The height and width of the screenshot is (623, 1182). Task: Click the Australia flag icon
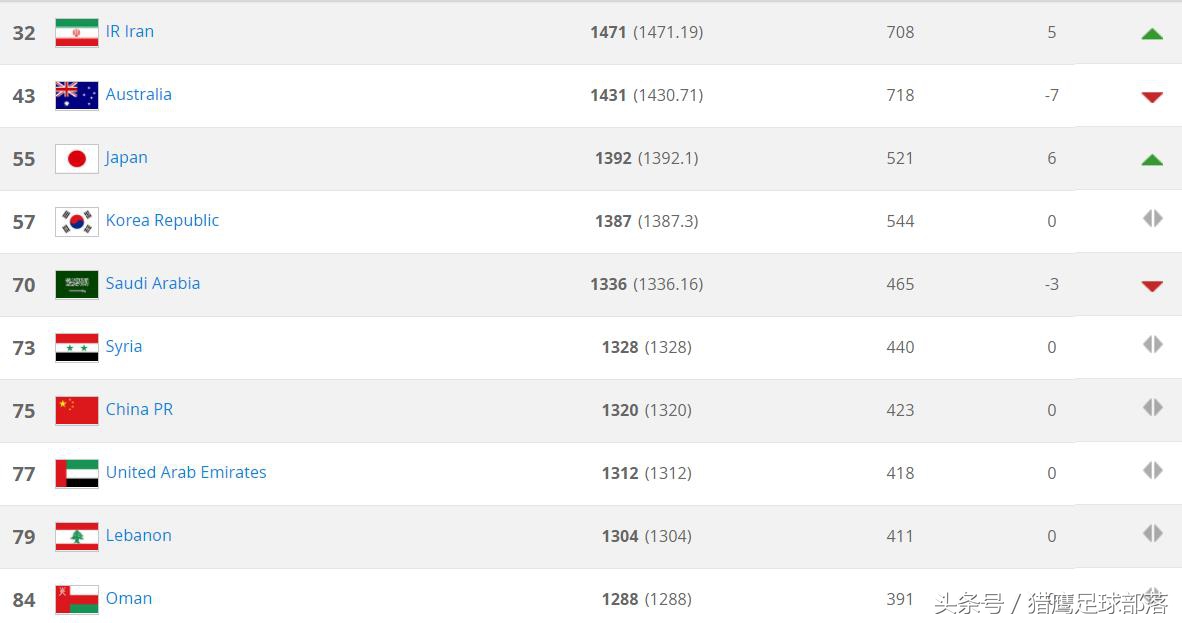[x=77, y=96]
